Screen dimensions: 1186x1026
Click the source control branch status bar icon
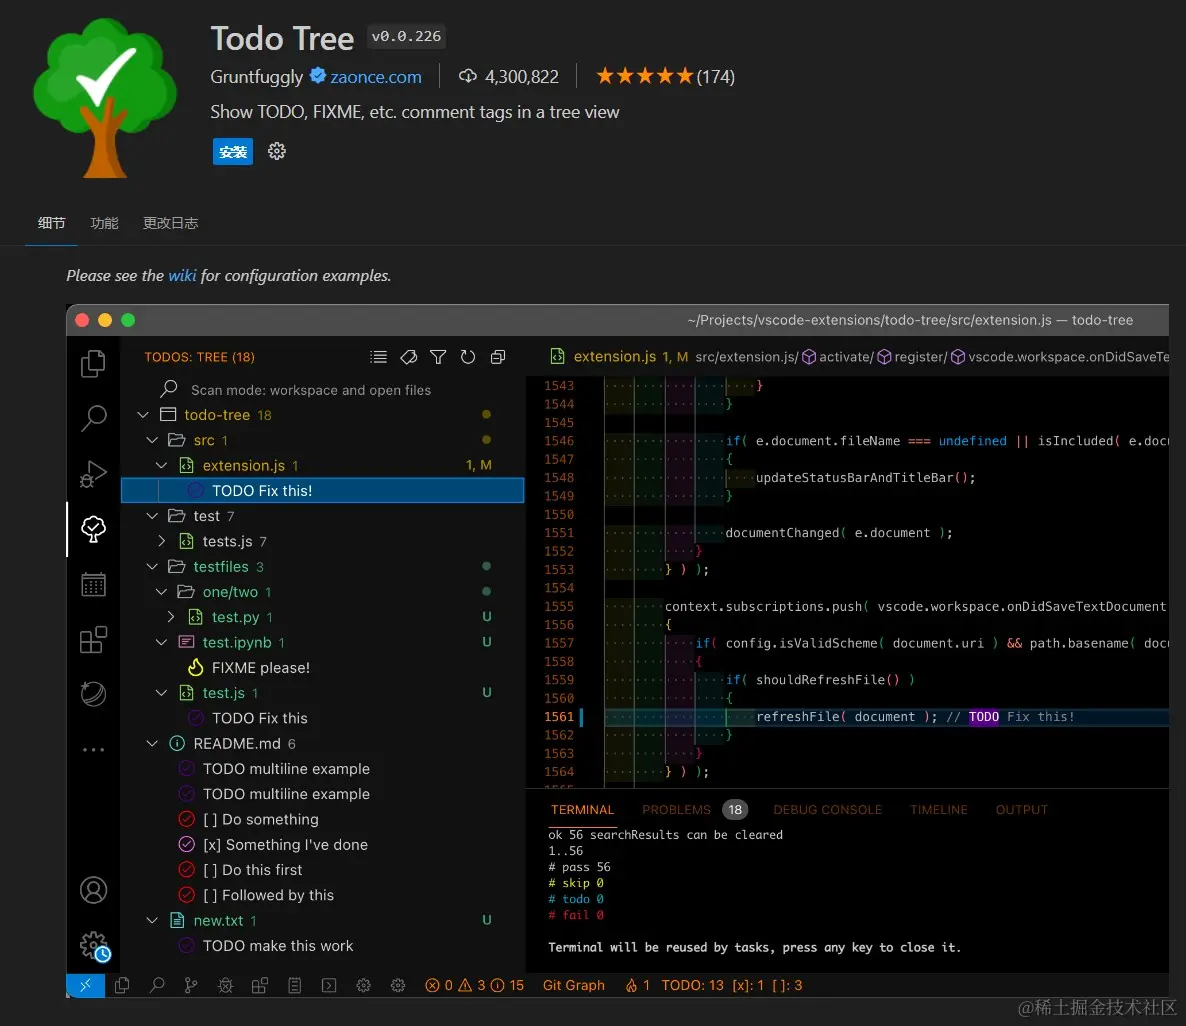(191, 985)
